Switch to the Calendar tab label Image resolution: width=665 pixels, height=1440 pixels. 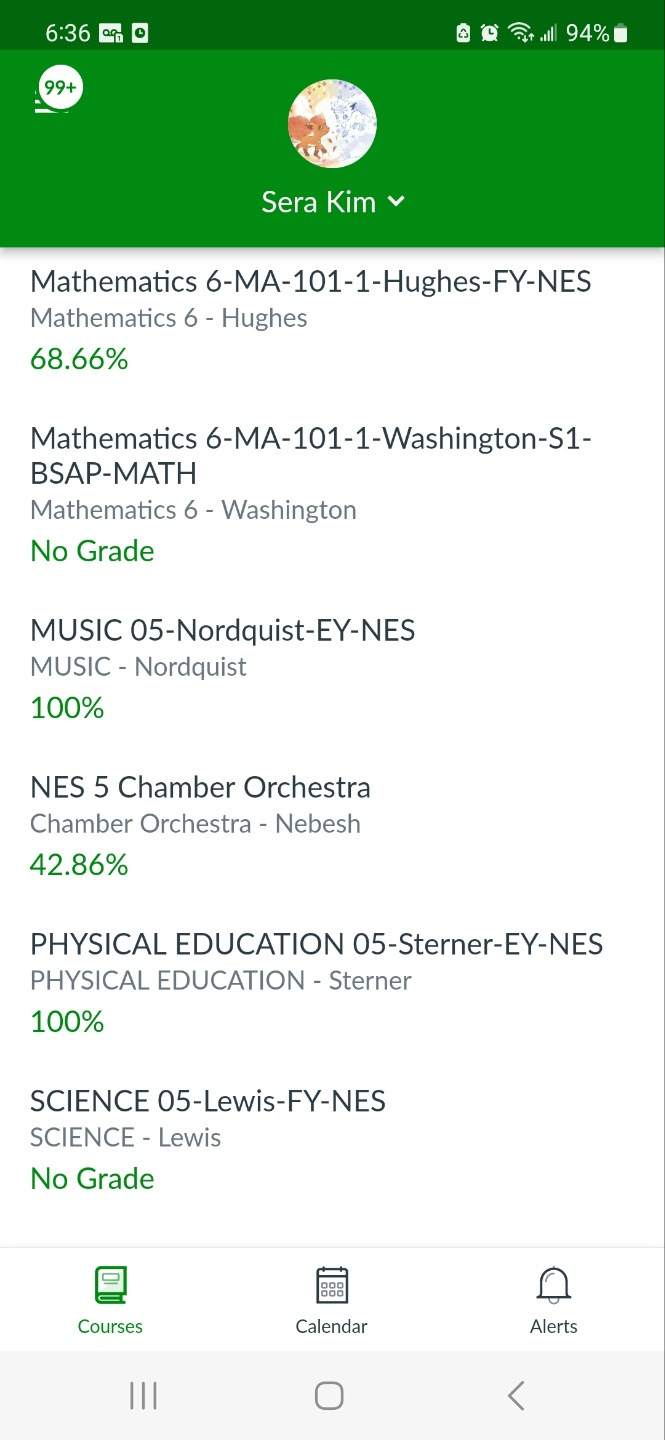(x=331, y=1327)
